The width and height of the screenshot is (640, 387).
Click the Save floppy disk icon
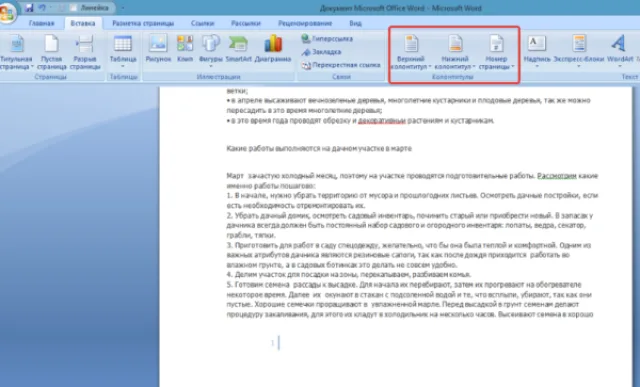pos(29,8)
